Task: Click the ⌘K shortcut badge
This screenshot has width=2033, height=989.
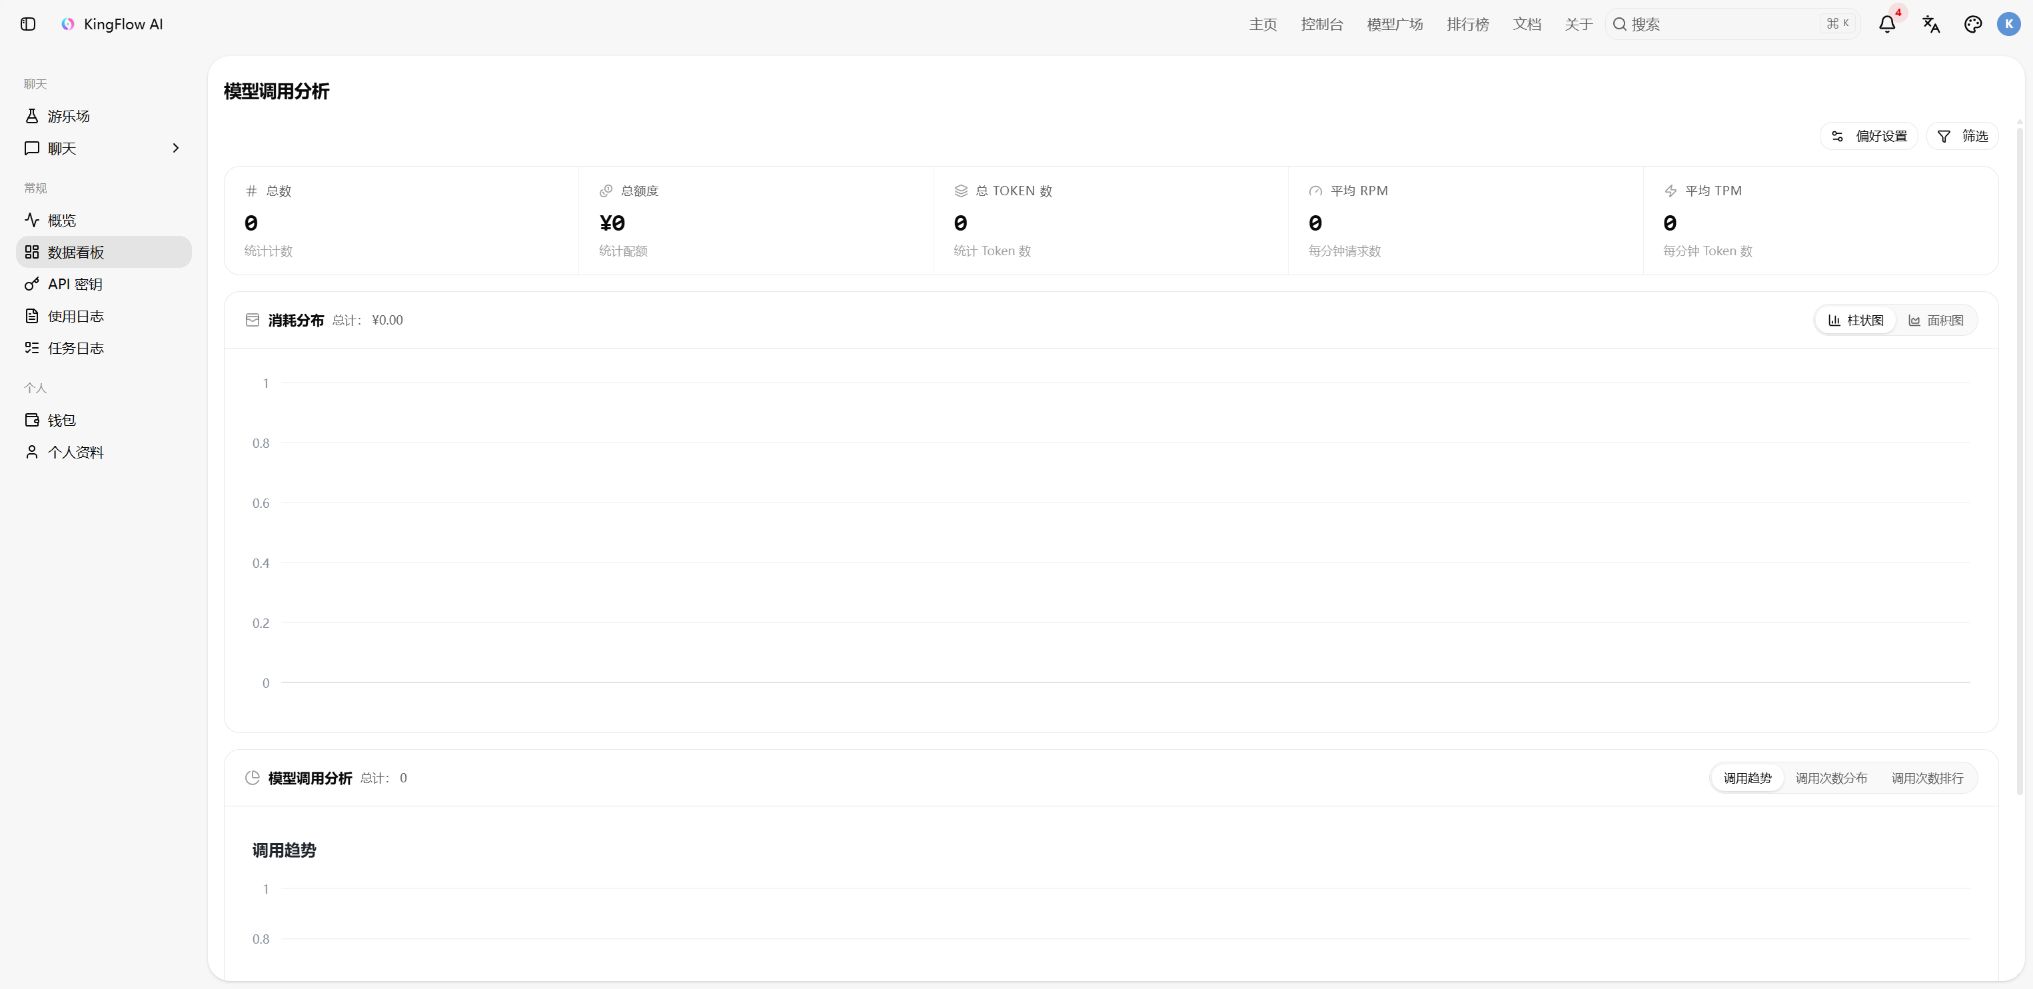Action: point(1838,24)
